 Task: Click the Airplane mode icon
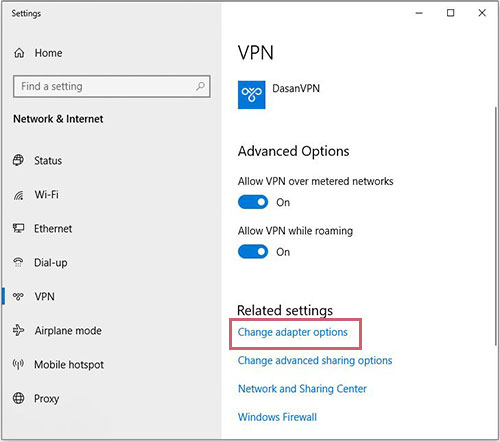pos(18,330)
